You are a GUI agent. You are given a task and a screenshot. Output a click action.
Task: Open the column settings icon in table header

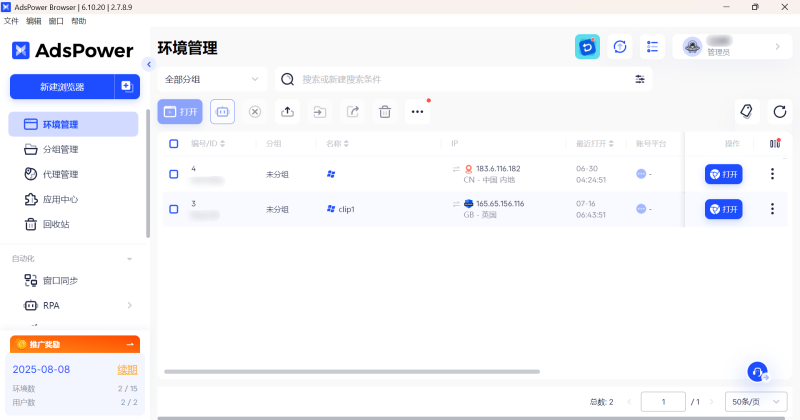point(774,143)
